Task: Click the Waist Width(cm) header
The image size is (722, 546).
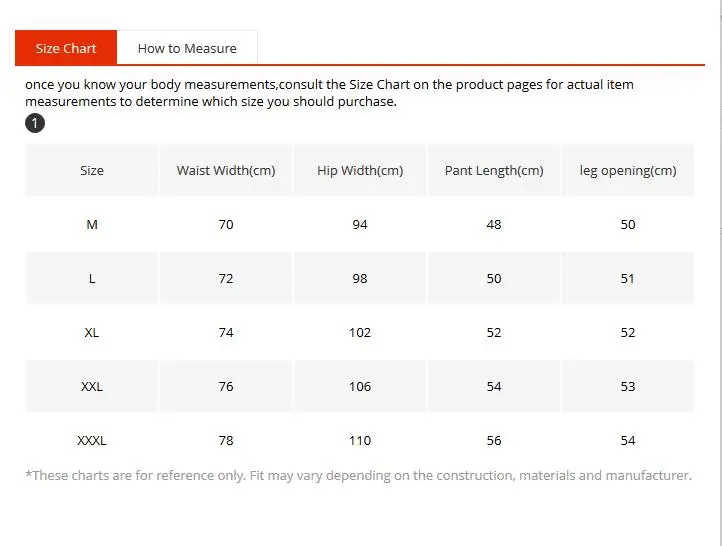Action: coord(226,170)
